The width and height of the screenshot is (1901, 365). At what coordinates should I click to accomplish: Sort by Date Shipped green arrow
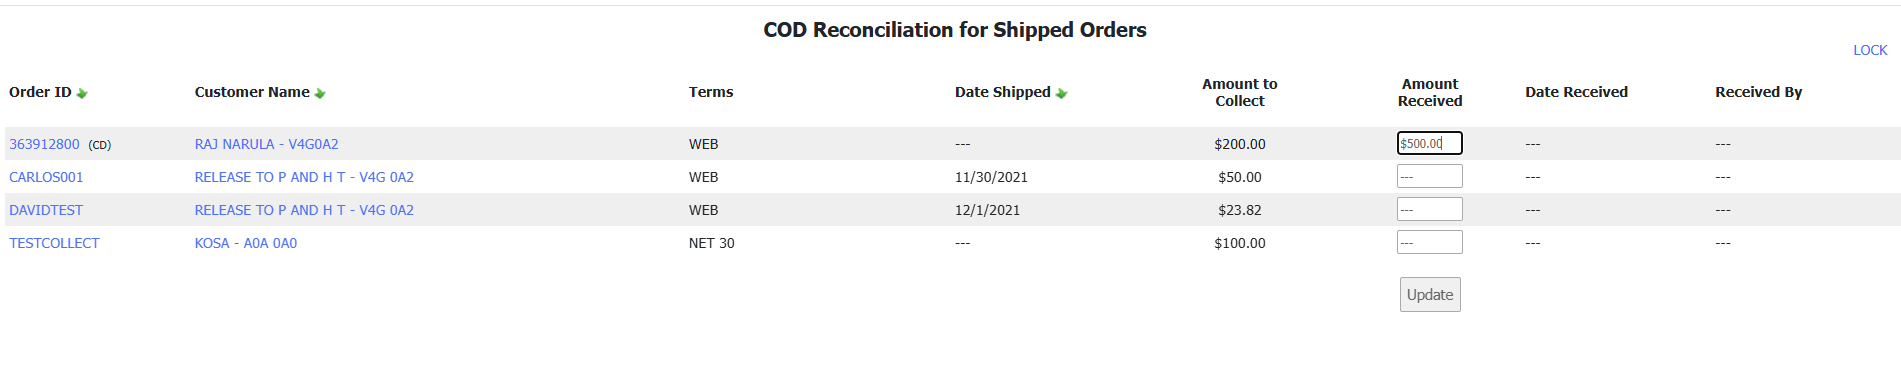[x=1061, y=93]
